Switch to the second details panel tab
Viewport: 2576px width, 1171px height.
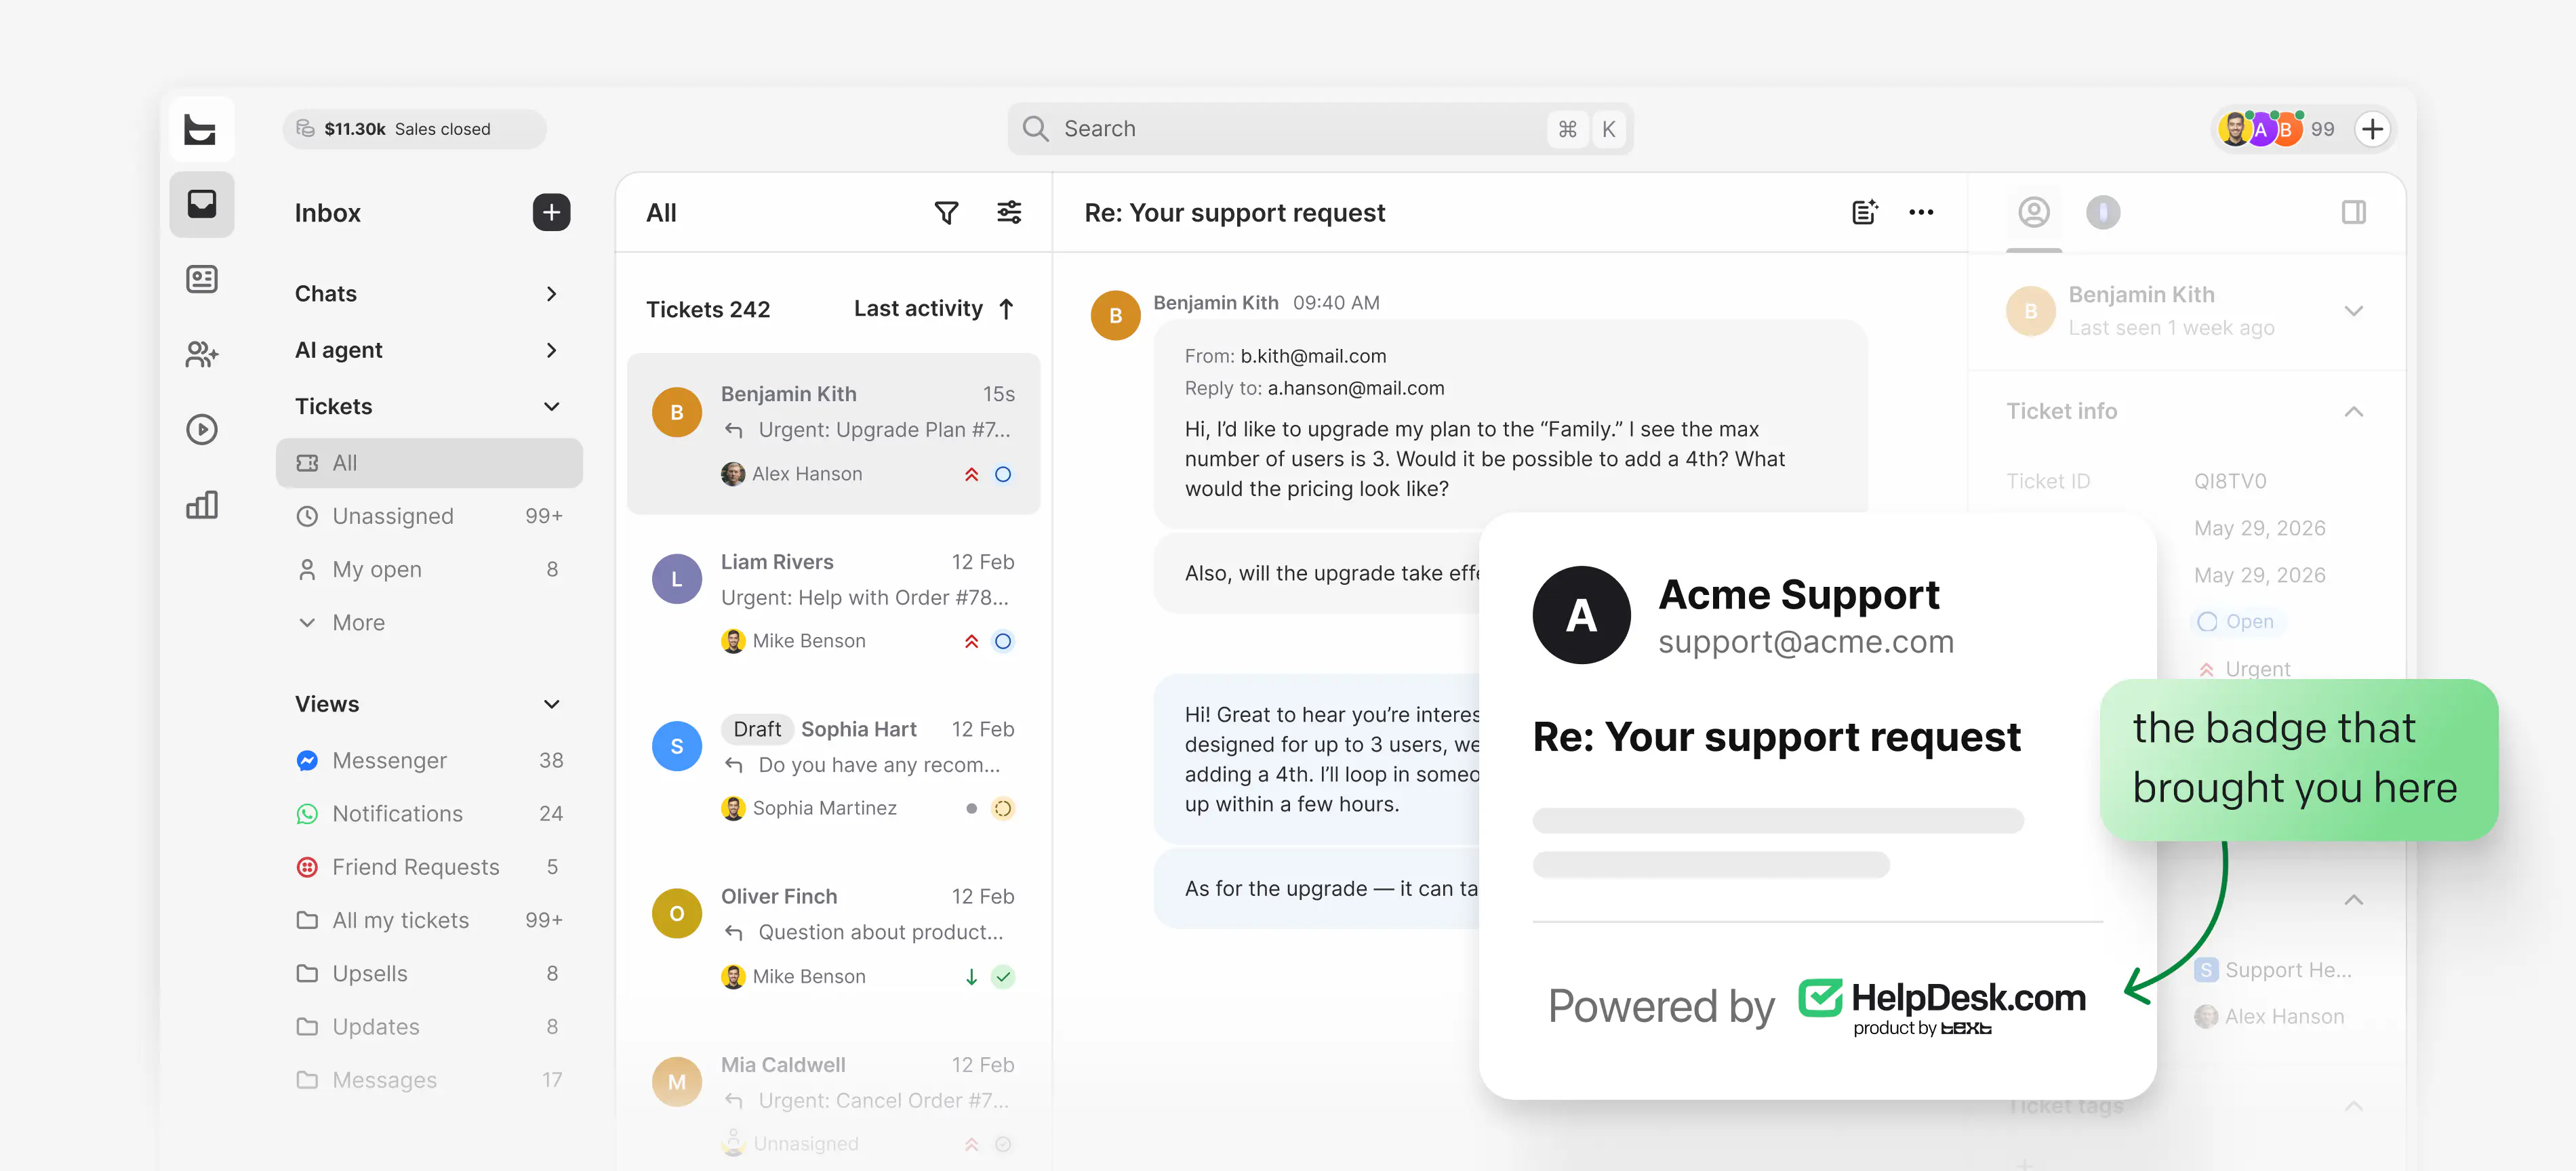pyautogui.click(x=2103, y=212)
